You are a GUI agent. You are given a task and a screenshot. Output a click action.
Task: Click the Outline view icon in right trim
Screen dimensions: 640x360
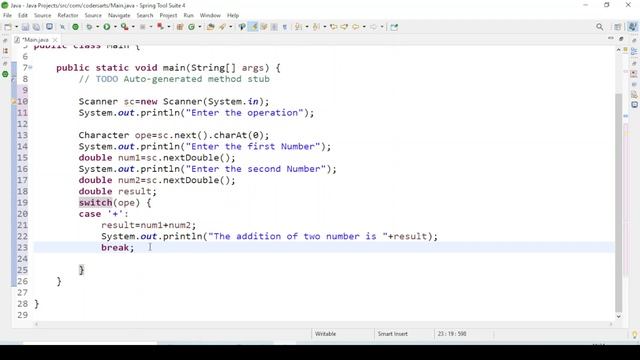(634, 51)
